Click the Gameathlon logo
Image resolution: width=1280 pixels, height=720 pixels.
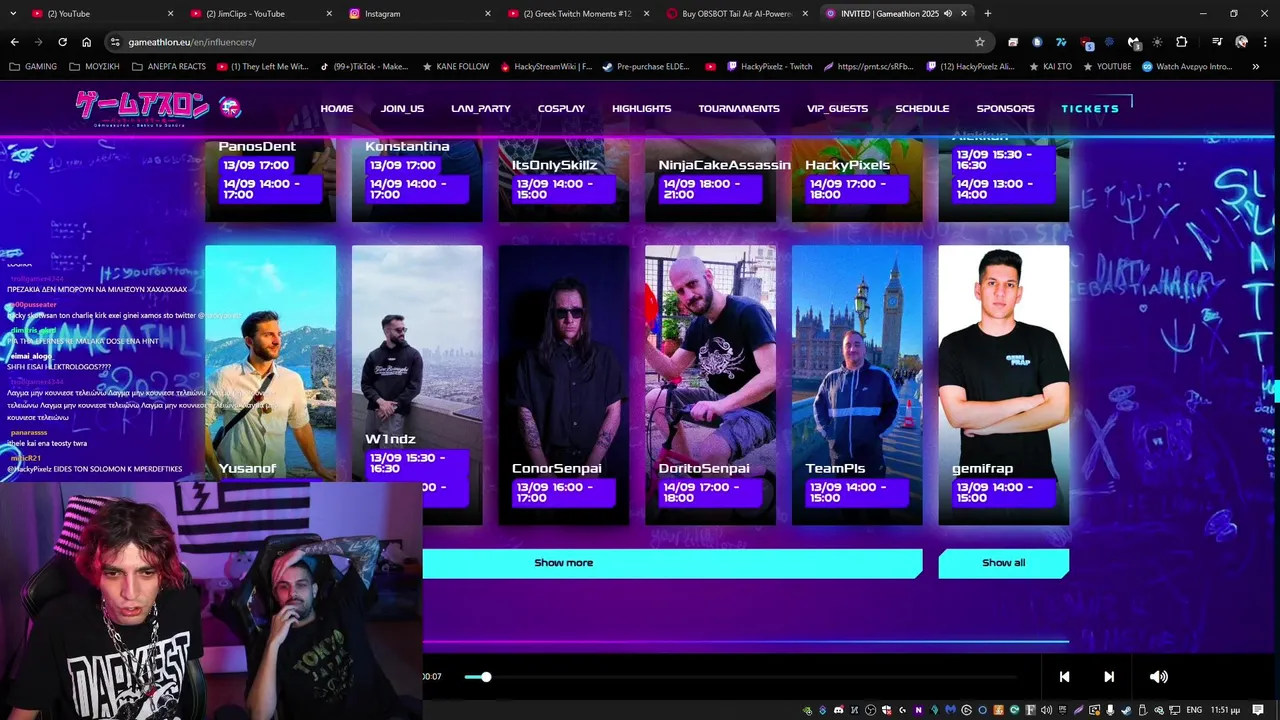[x=157, y=106]
